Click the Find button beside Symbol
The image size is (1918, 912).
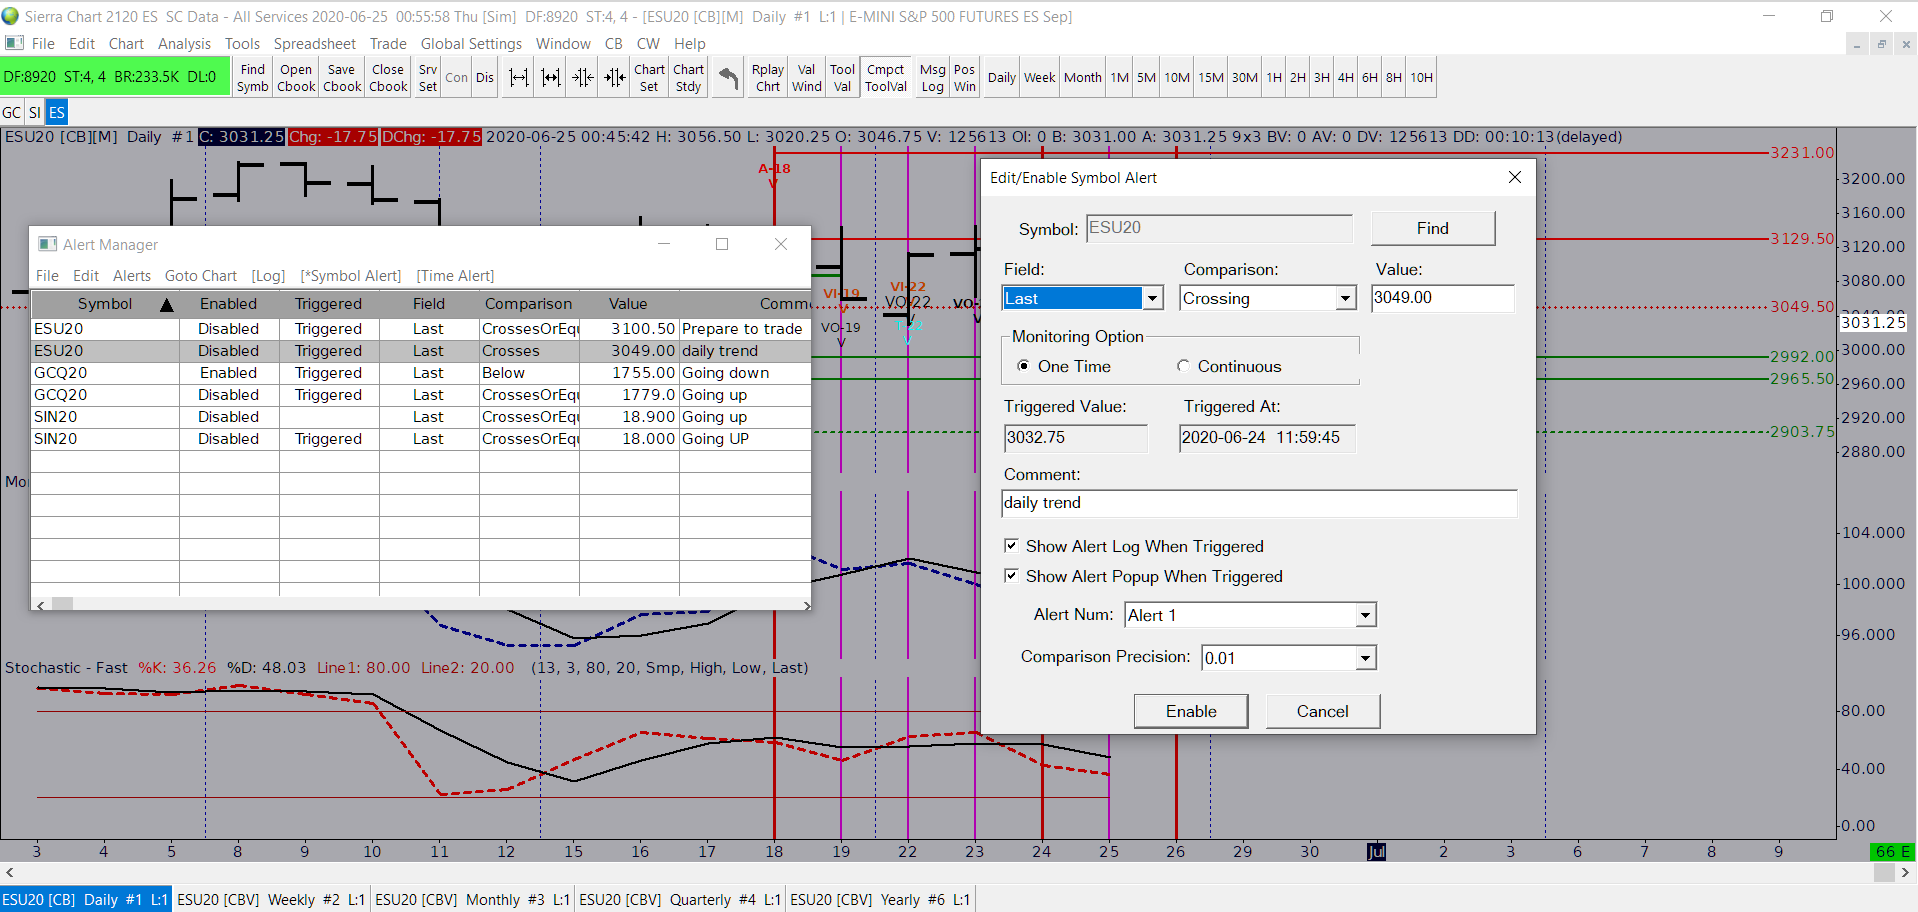(x=1432, y=228)
